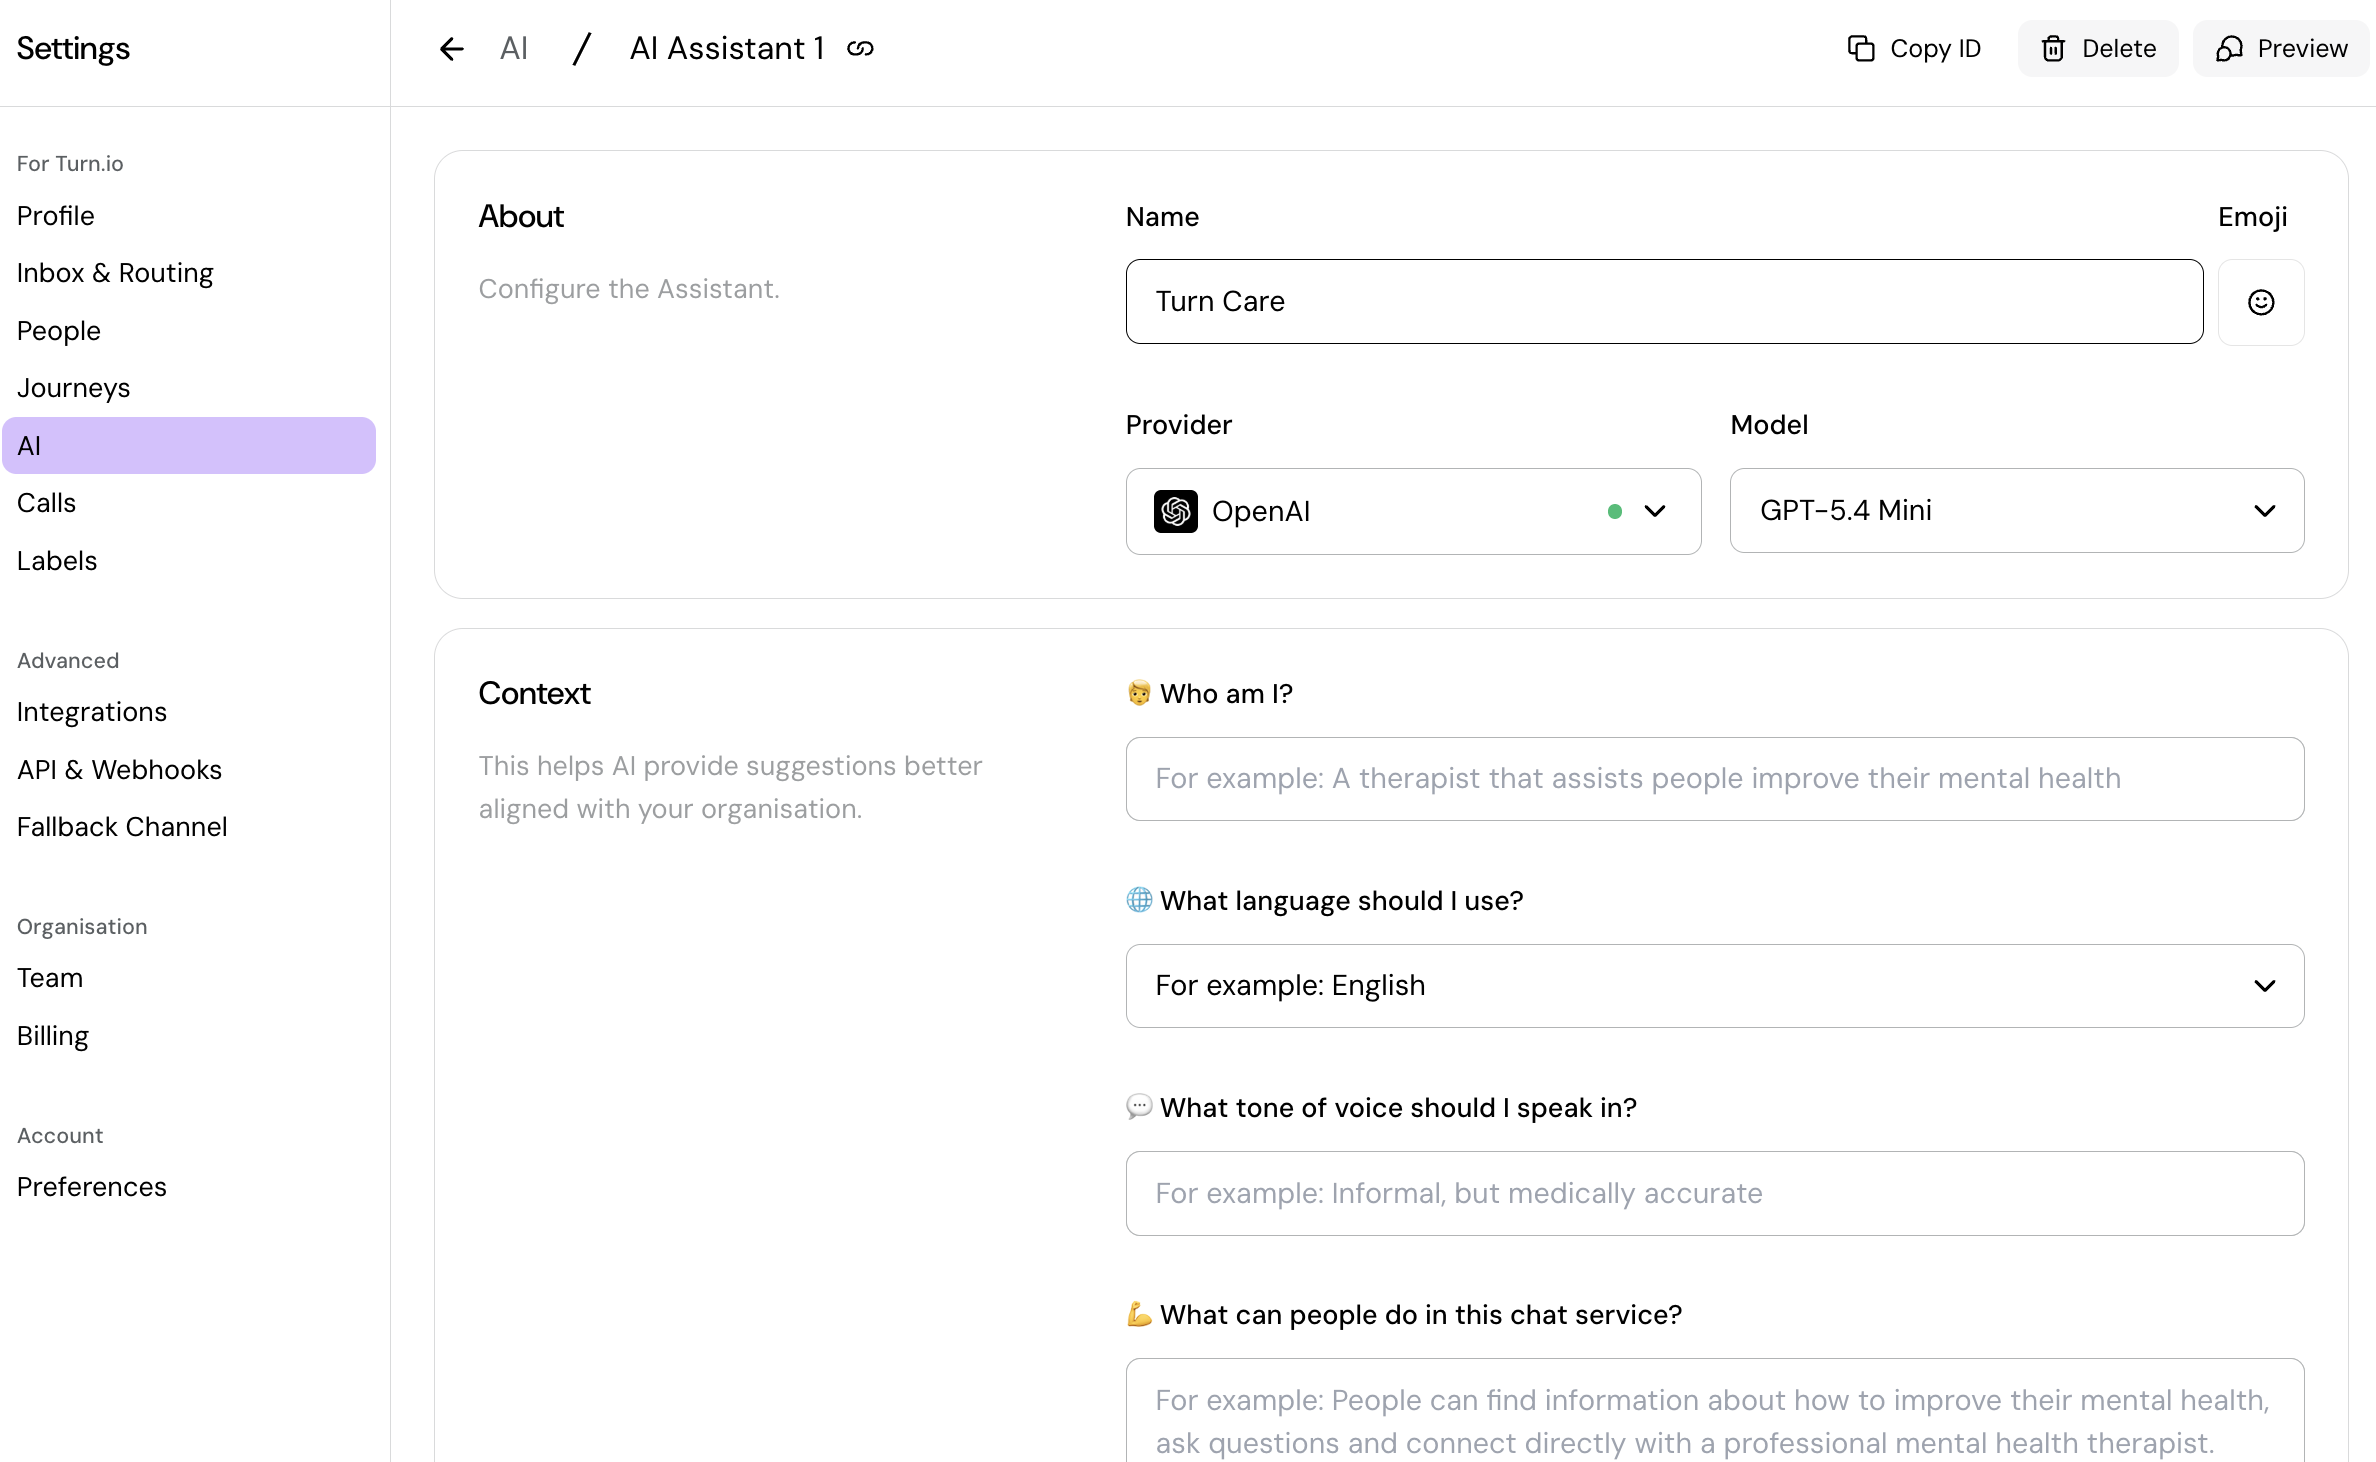Open the language selection dropdown
This screenshot has width=2376, height=1462.
click(1714, 985)
